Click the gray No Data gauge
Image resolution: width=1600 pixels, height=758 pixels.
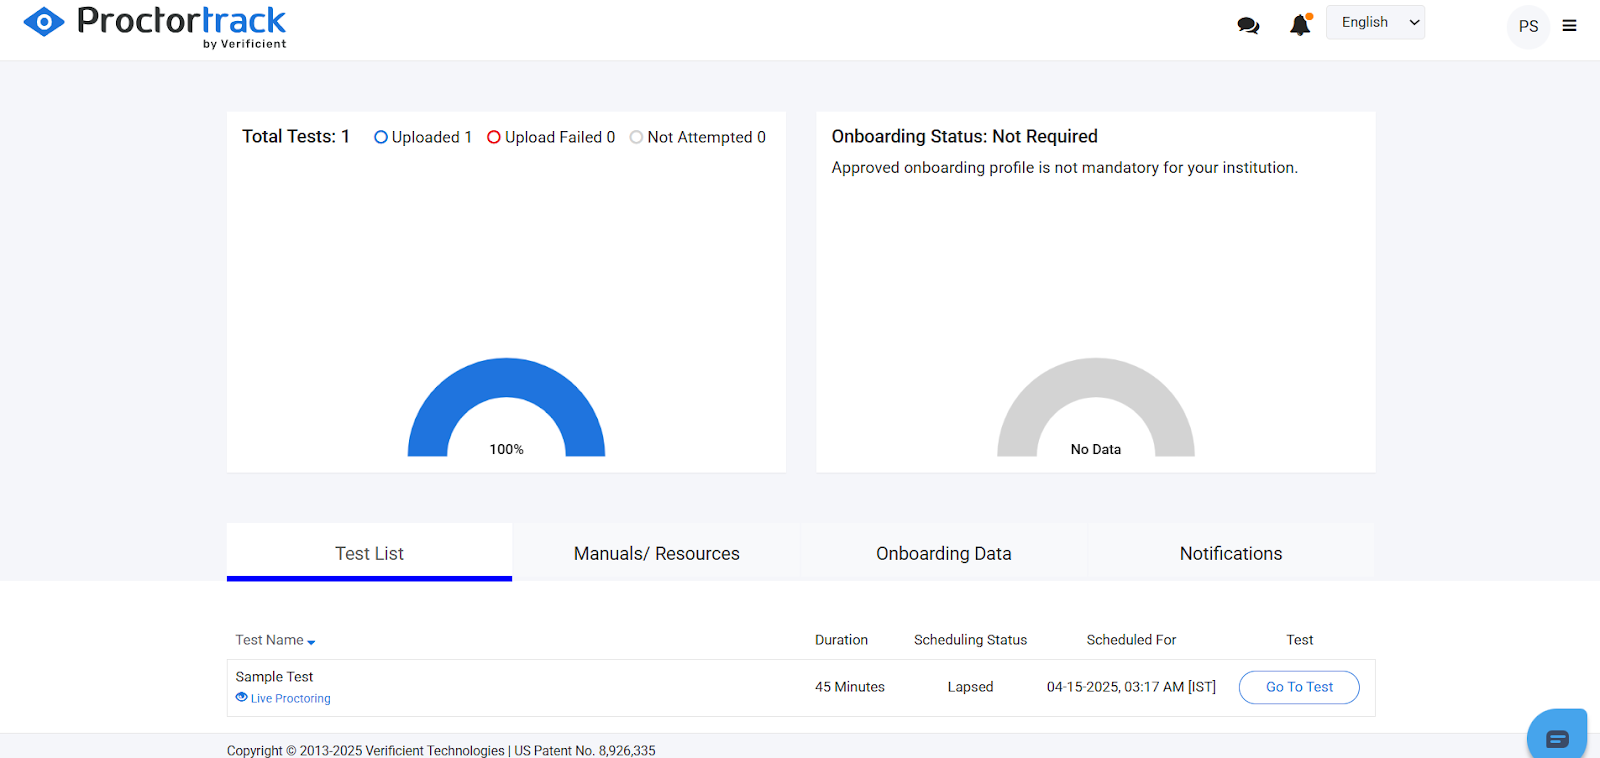coord(1096,408)
